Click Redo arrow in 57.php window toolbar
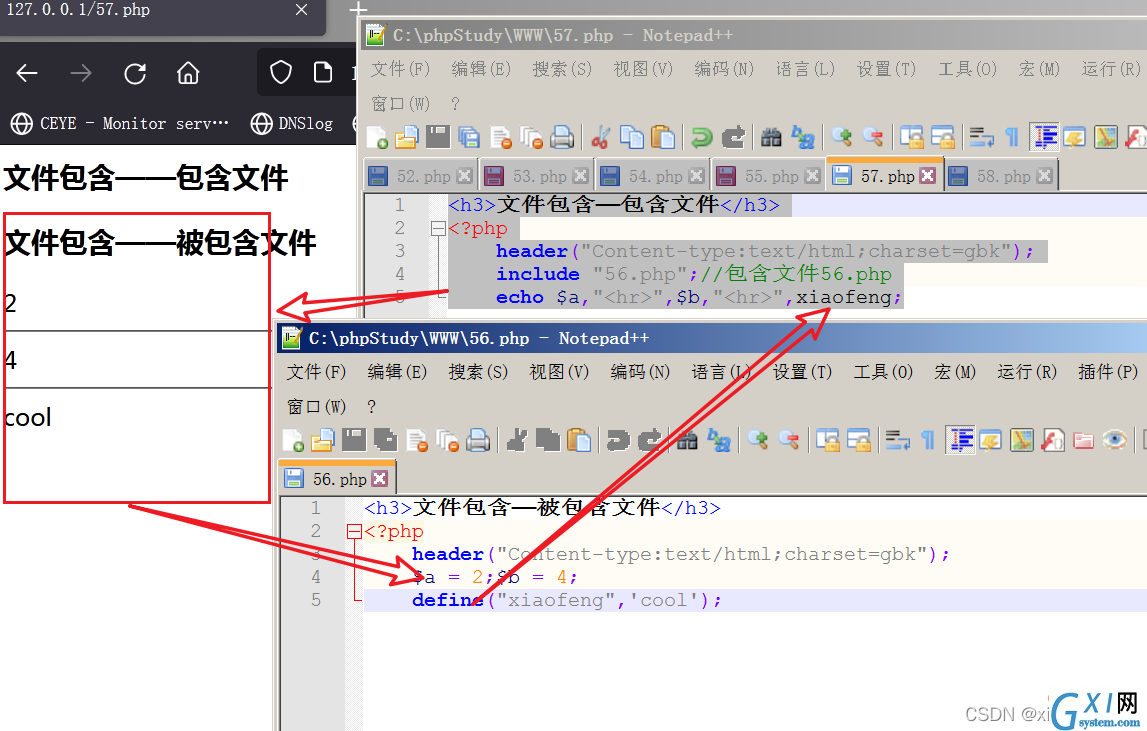The image size is (1147, 731). (733, 137)
